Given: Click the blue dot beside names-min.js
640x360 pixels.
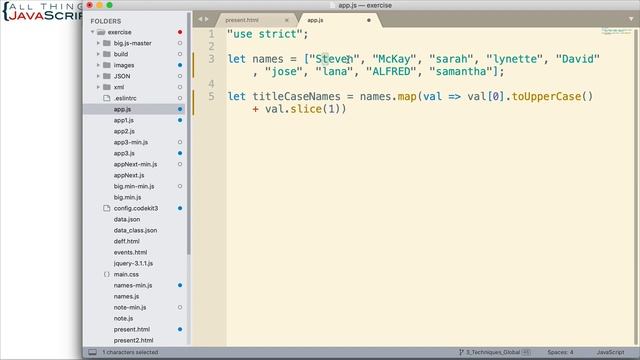Looking at the screenshot, I should click(x=180, y=285).
